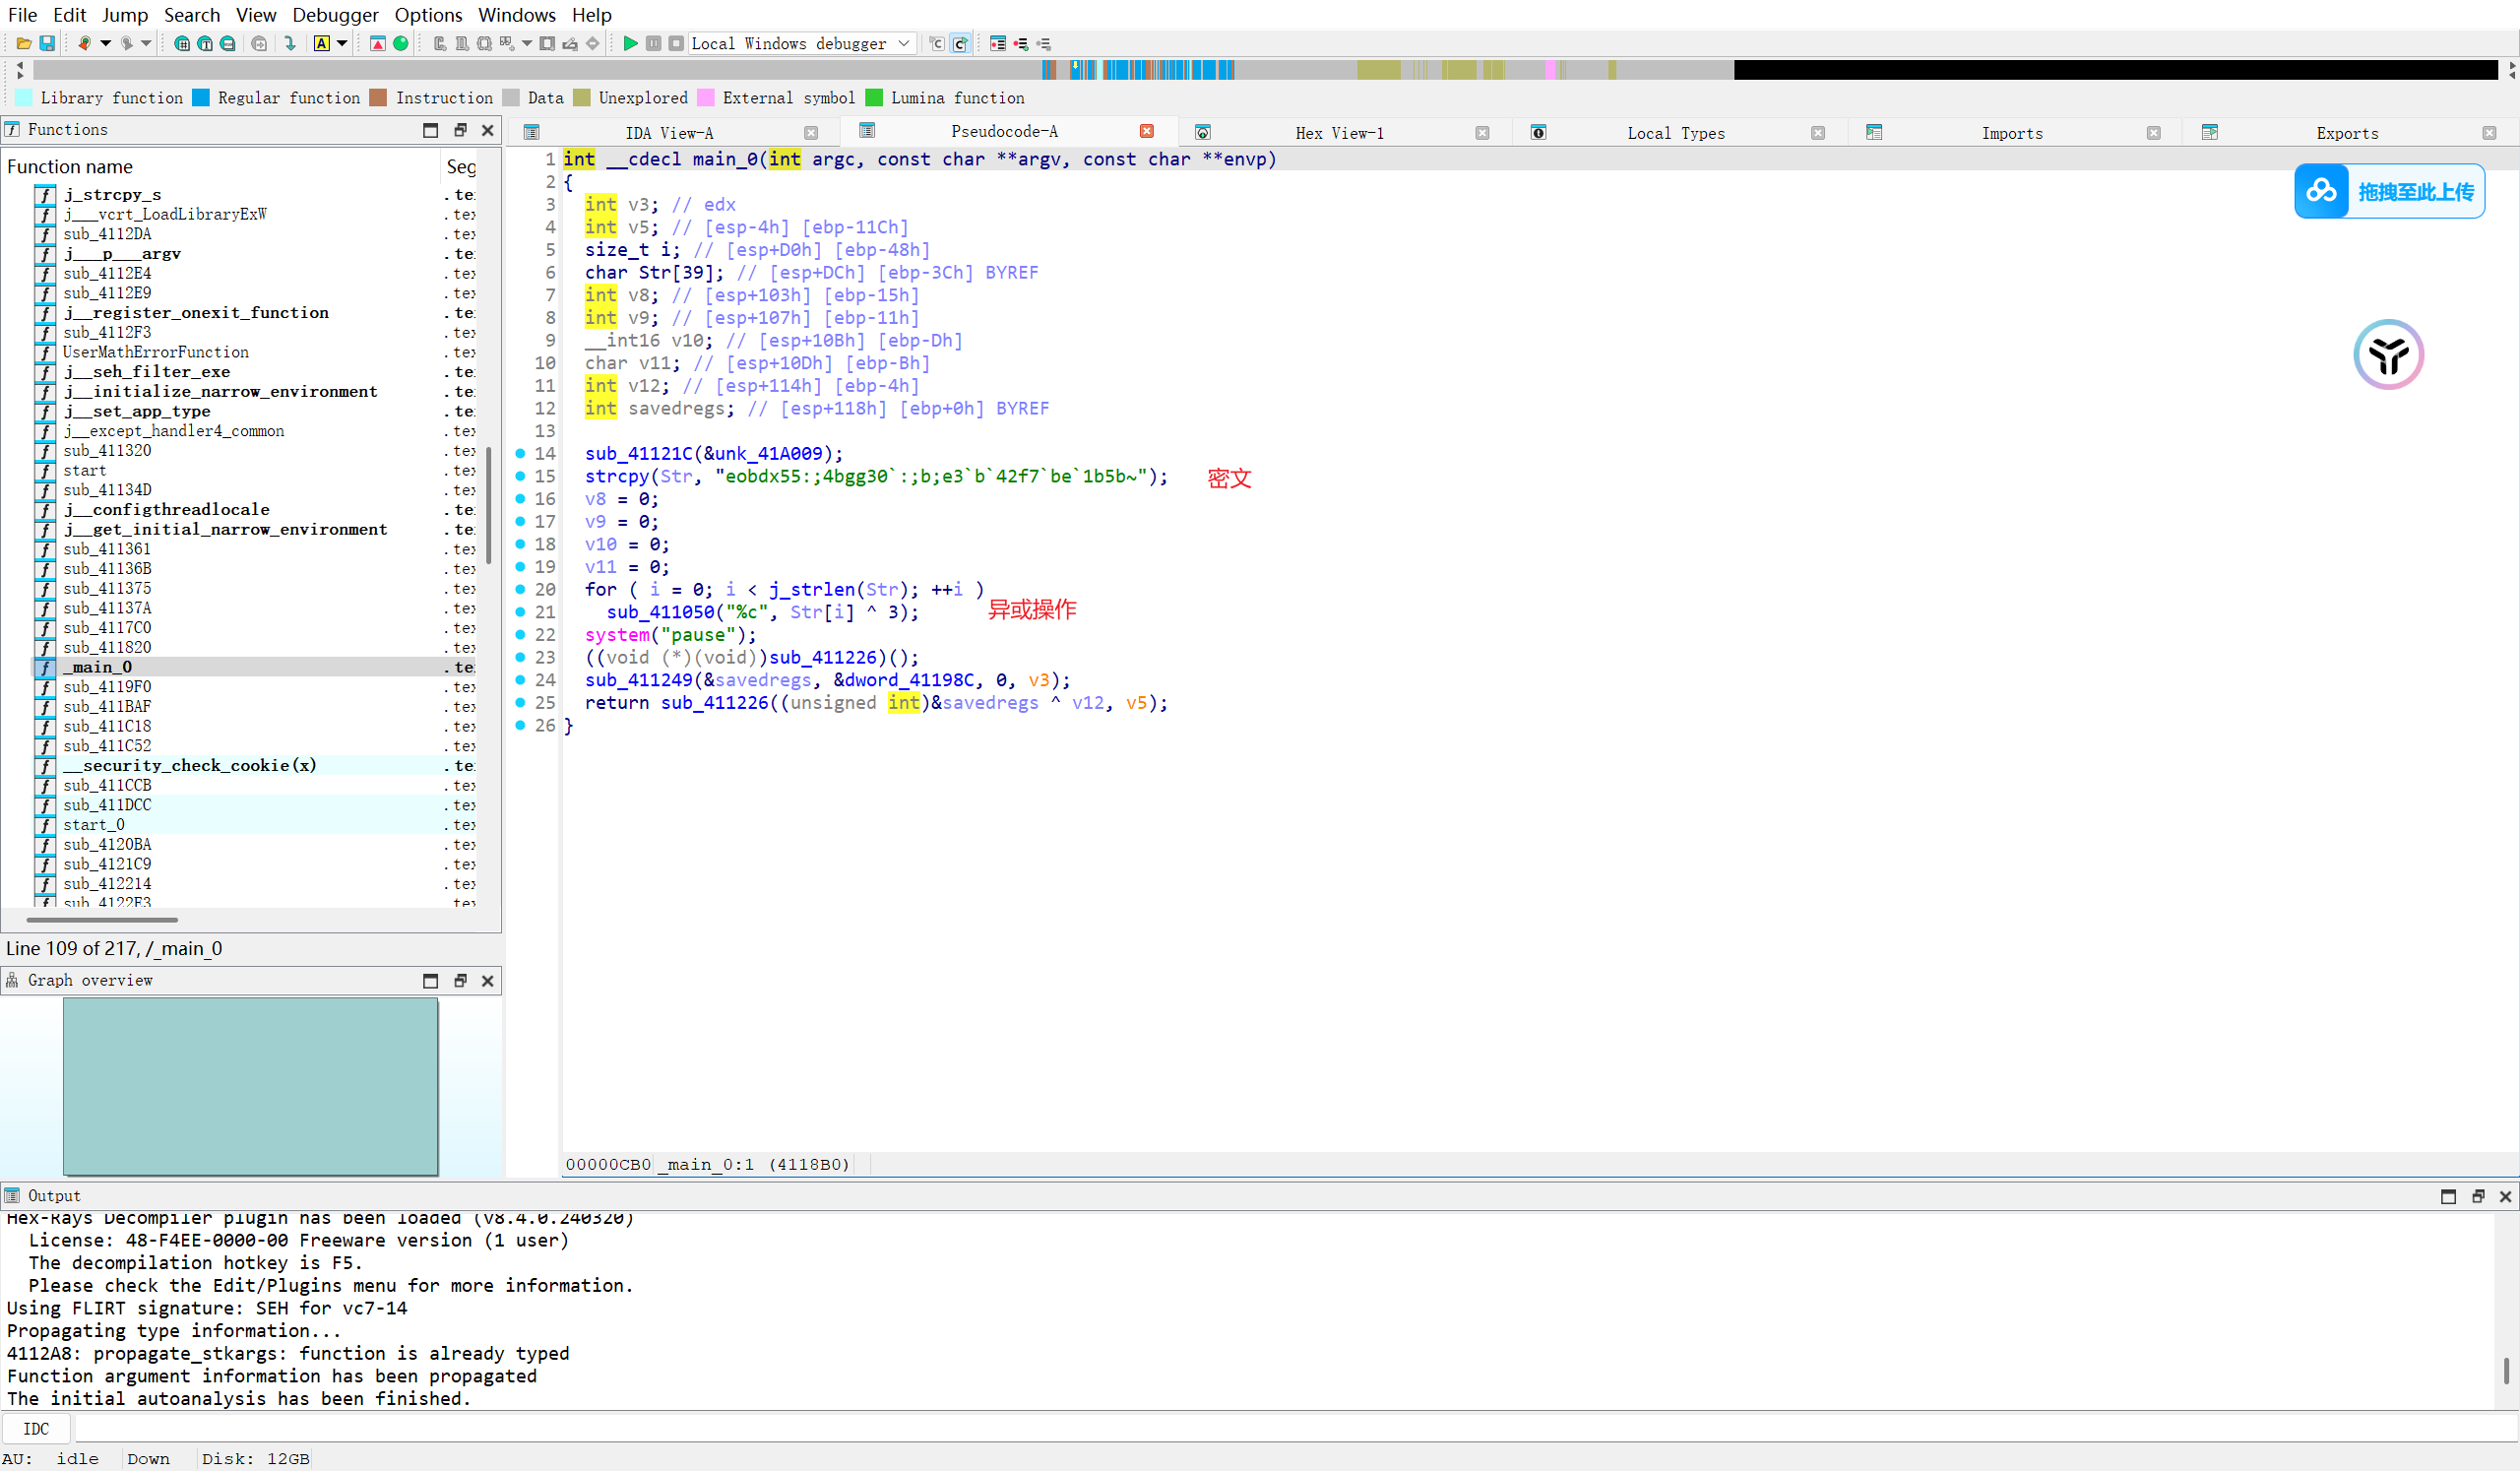Click the jump-to-address down arrow icon
The height and width of the screenshot is (1471, 2520).
click(290, 43)
